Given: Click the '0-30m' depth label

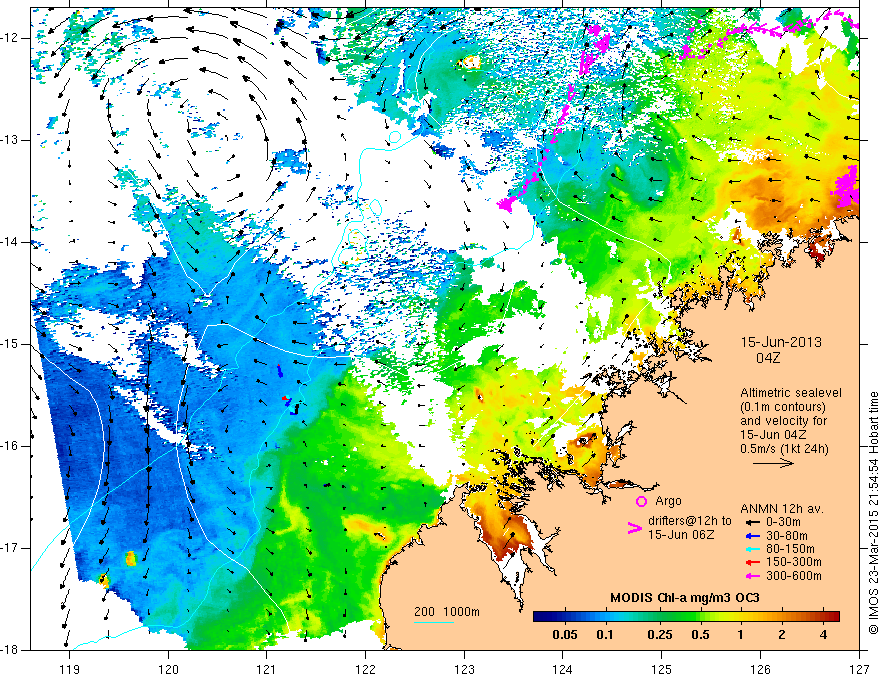Looking at the screenshot, I should [x=783, y=522].
